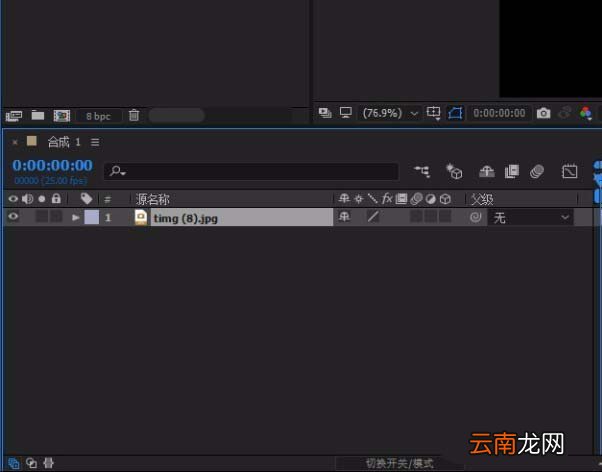Image resolution: width=602 pixels, height=472 pixels.
Task: Open the 合成 1 panel menu
Action: pos(95,142)
